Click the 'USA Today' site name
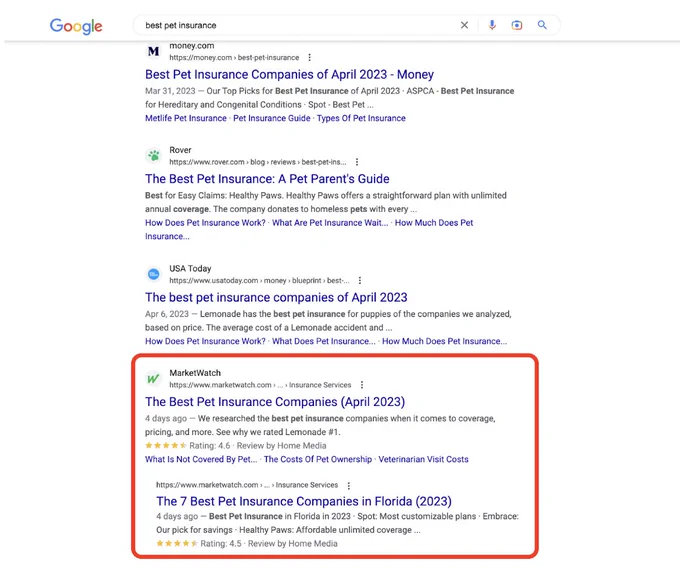Image resolution: width=680 pixels, height=580 pixels. click(x=190, y=269)
